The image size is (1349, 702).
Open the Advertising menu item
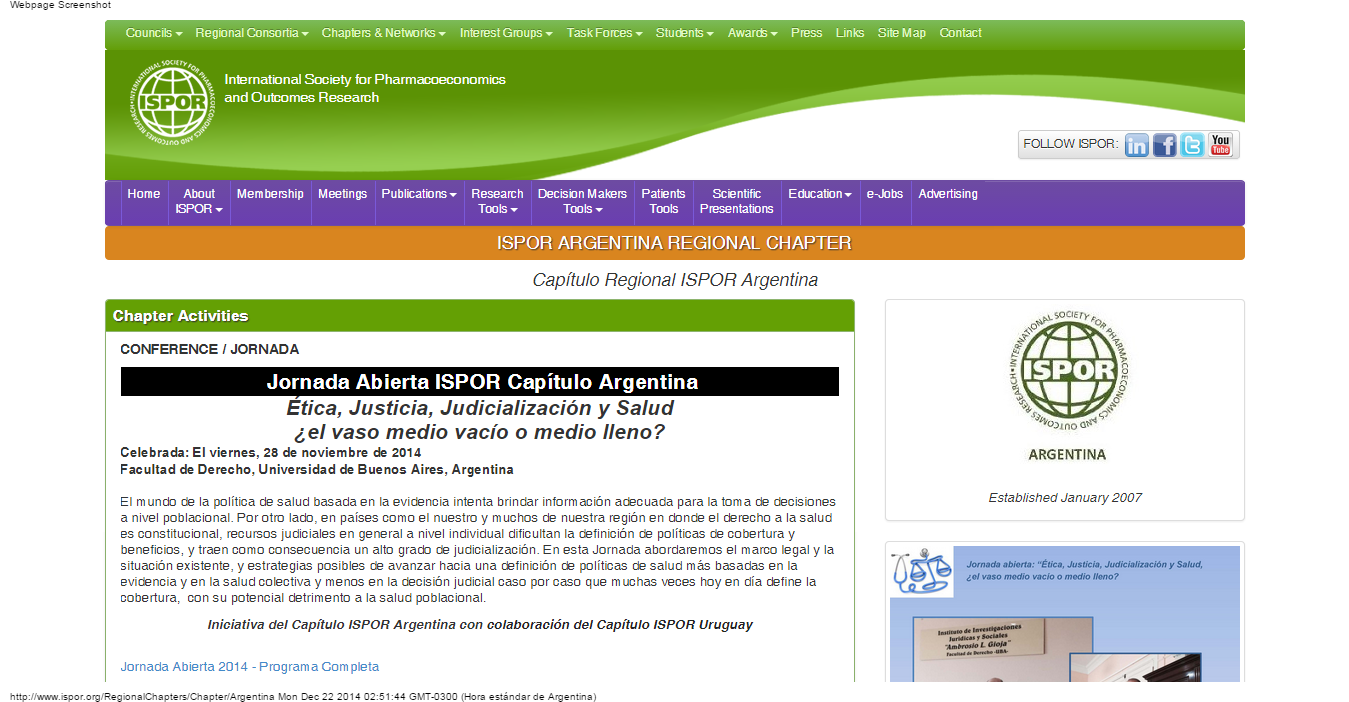948,194
